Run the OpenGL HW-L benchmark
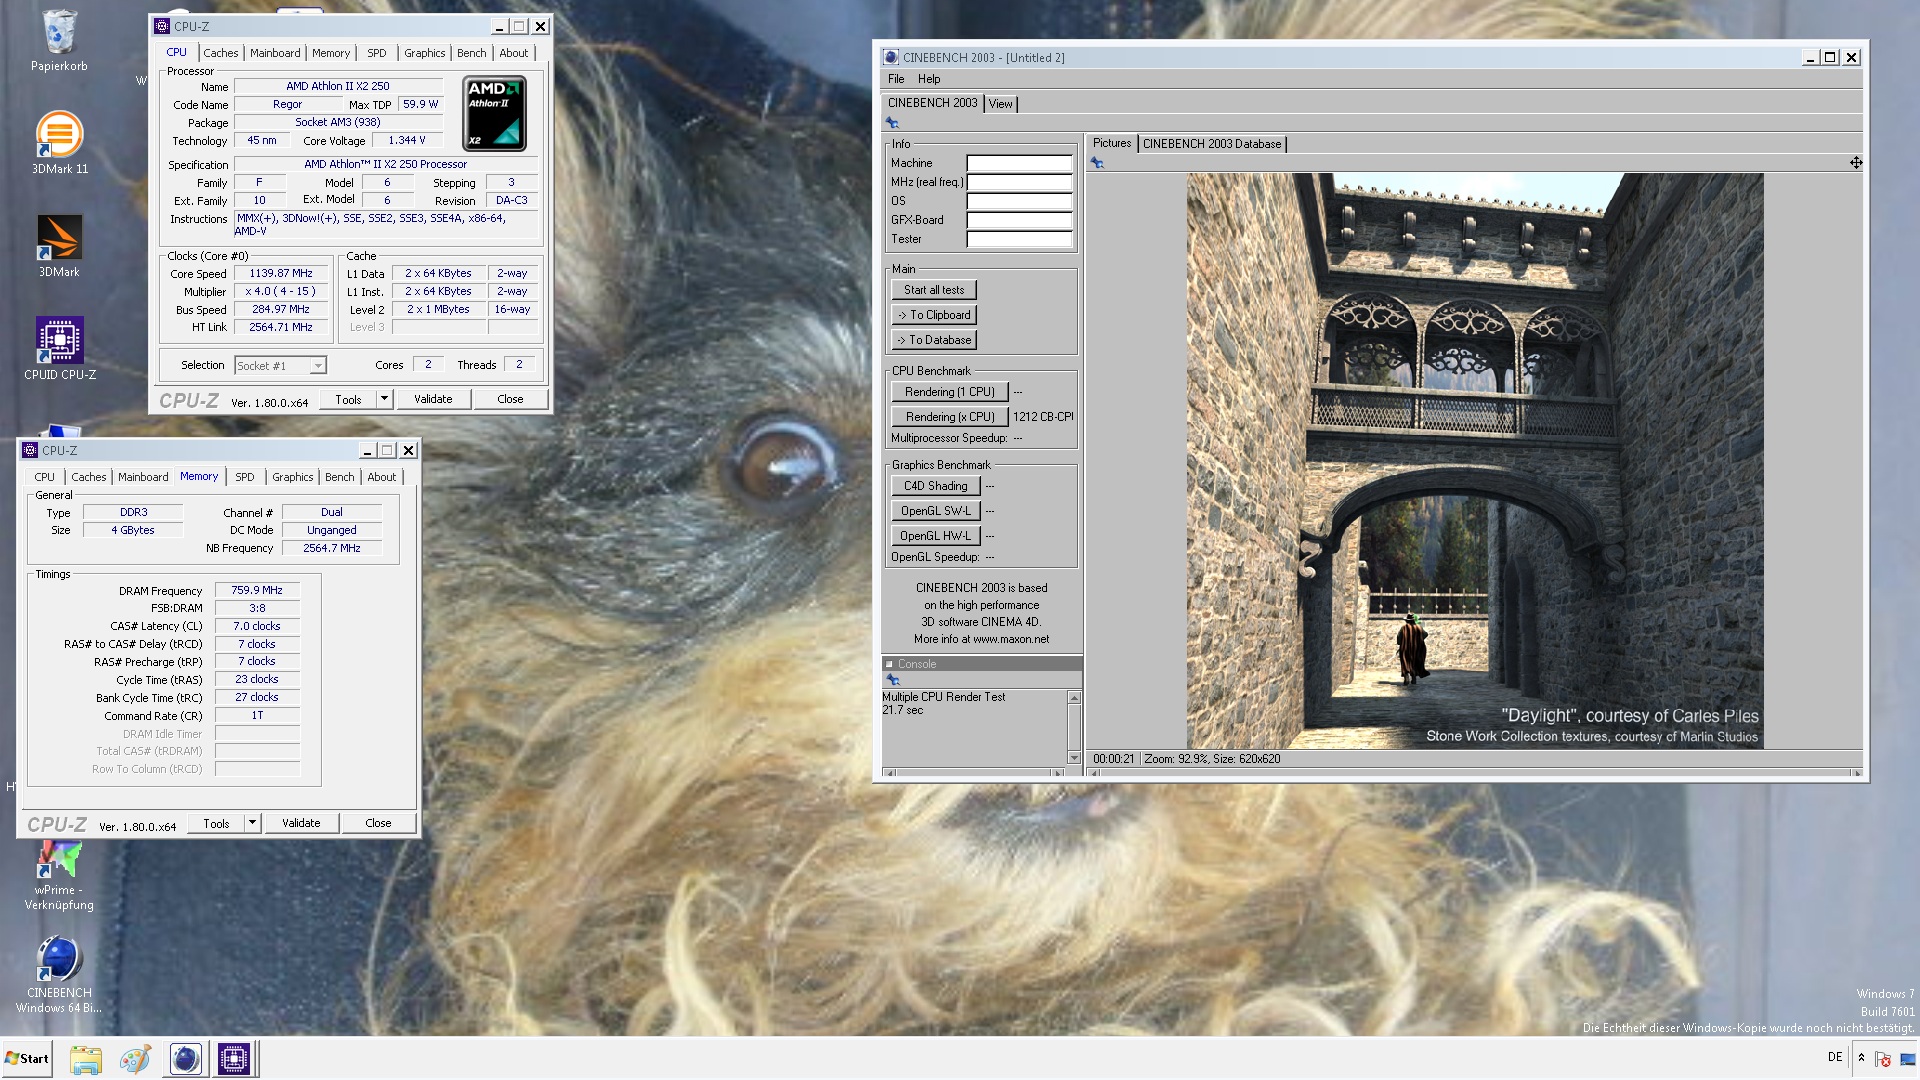Screen dimensions: 1920x1080 (936, 536)
